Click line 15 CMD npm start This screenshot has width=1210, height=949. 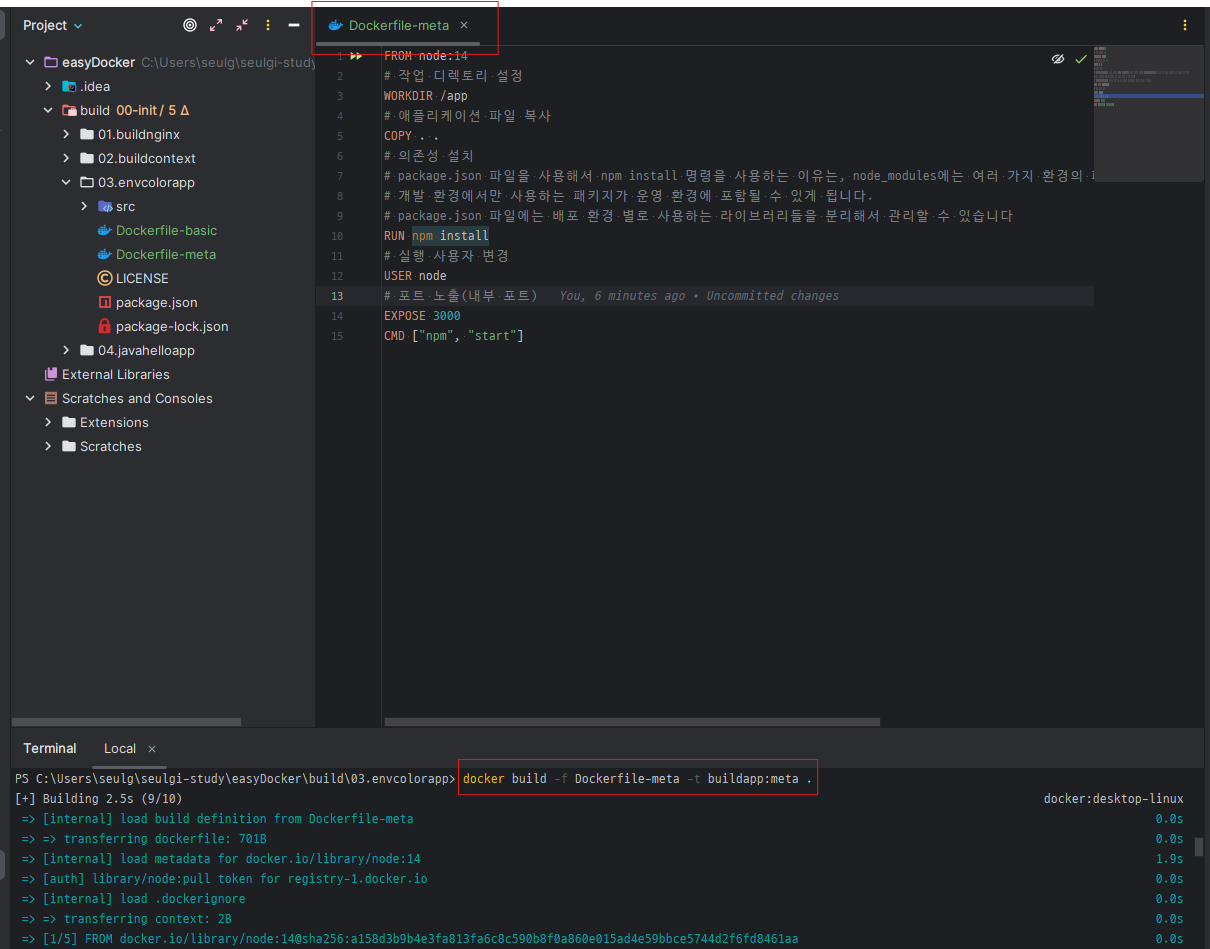(x=454, y=336)
